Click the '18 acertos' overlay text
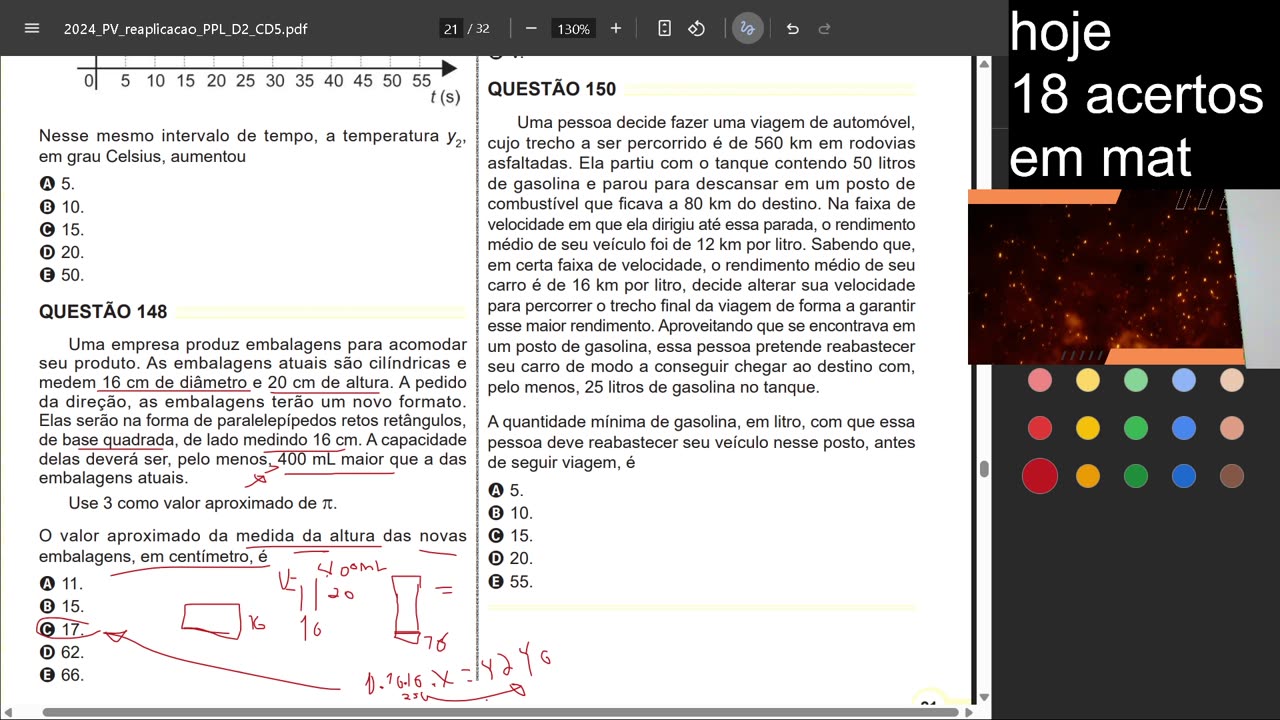 1137,95
